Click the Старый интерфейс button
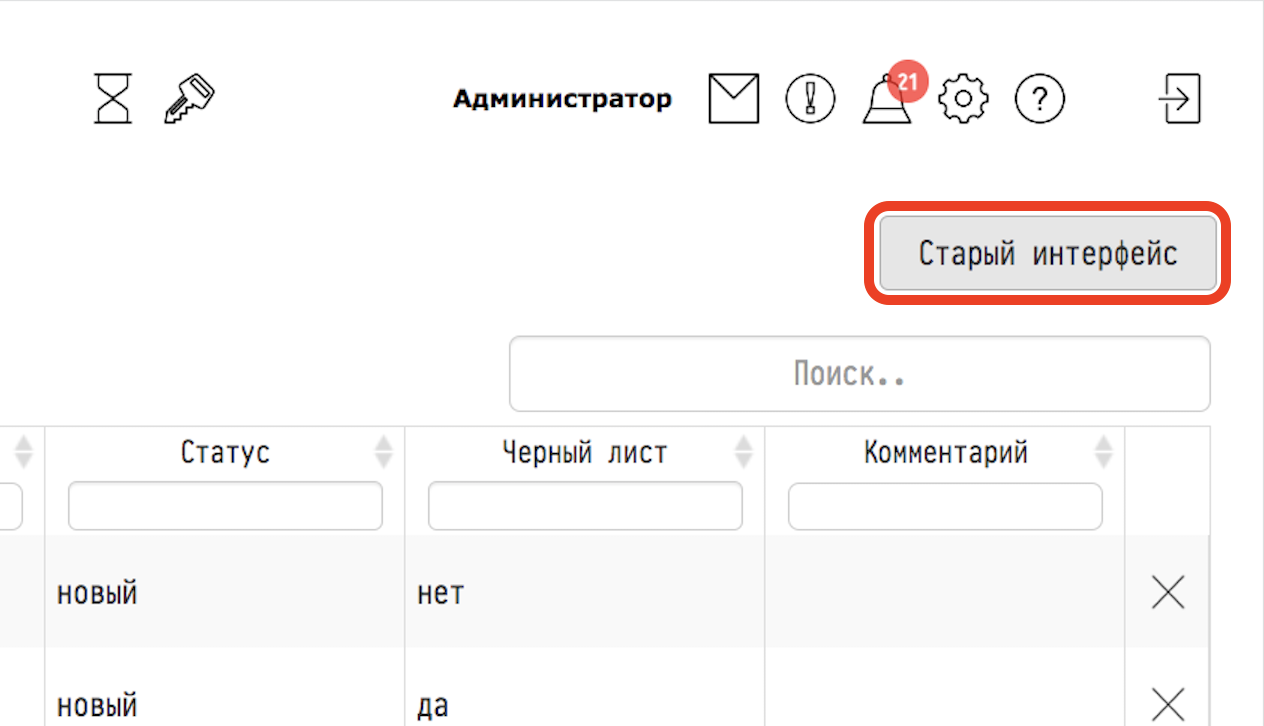This screenshot has height=726, width=1264. (1048, 253)
